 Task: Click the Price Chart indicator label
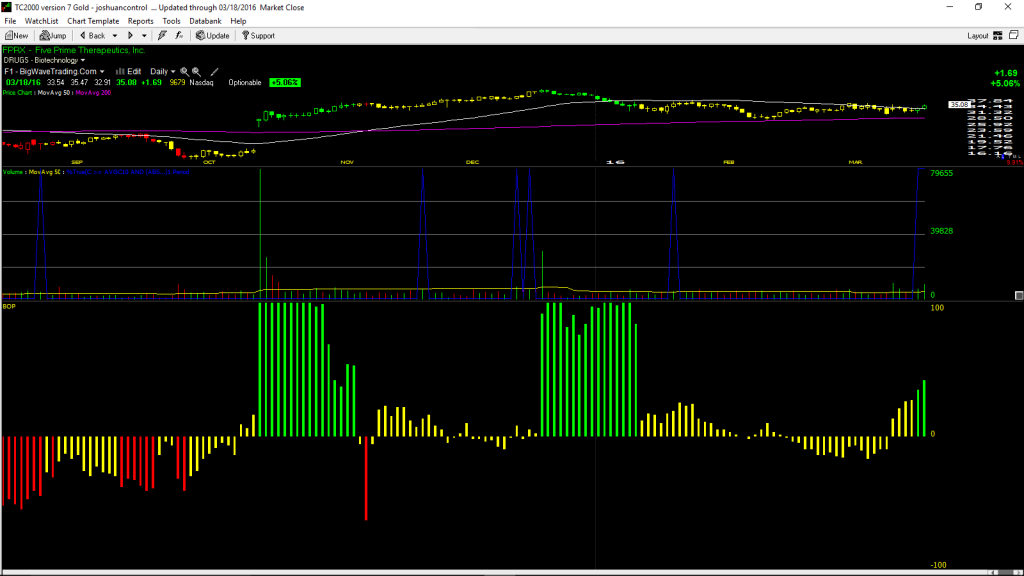point(18,93)
